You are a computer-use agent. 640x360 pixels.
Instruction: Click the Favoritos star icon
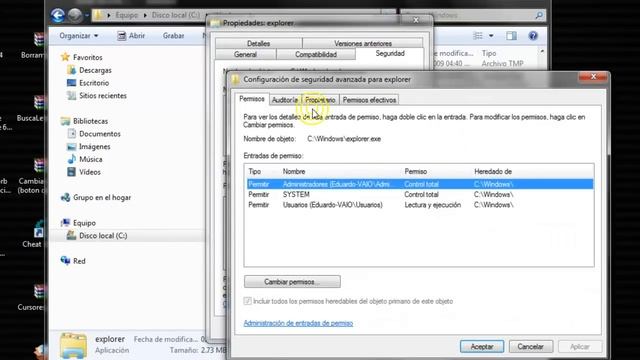point(65,57)
